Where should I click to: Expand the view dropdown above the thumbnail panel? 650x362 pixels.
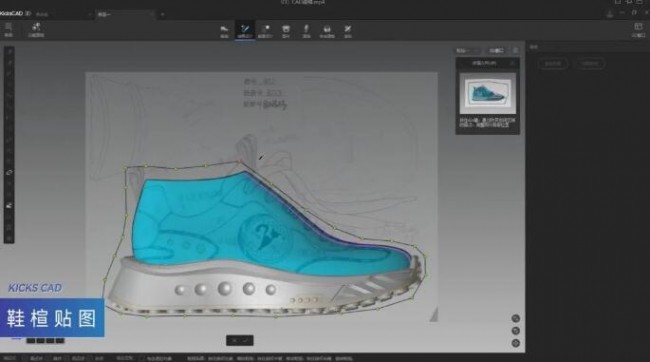click(x=468, y=51)
